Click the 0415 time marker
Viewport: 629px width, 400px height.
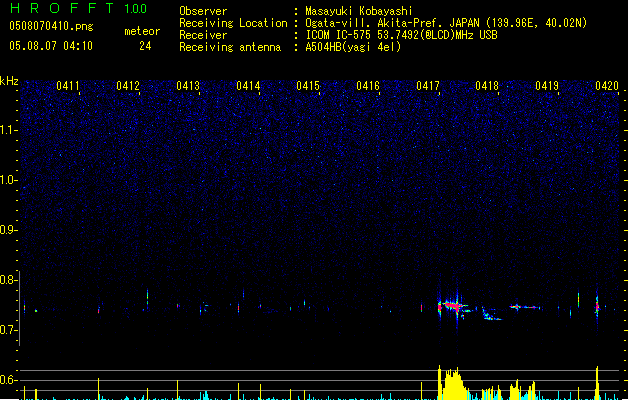click(x=308, y=85)
